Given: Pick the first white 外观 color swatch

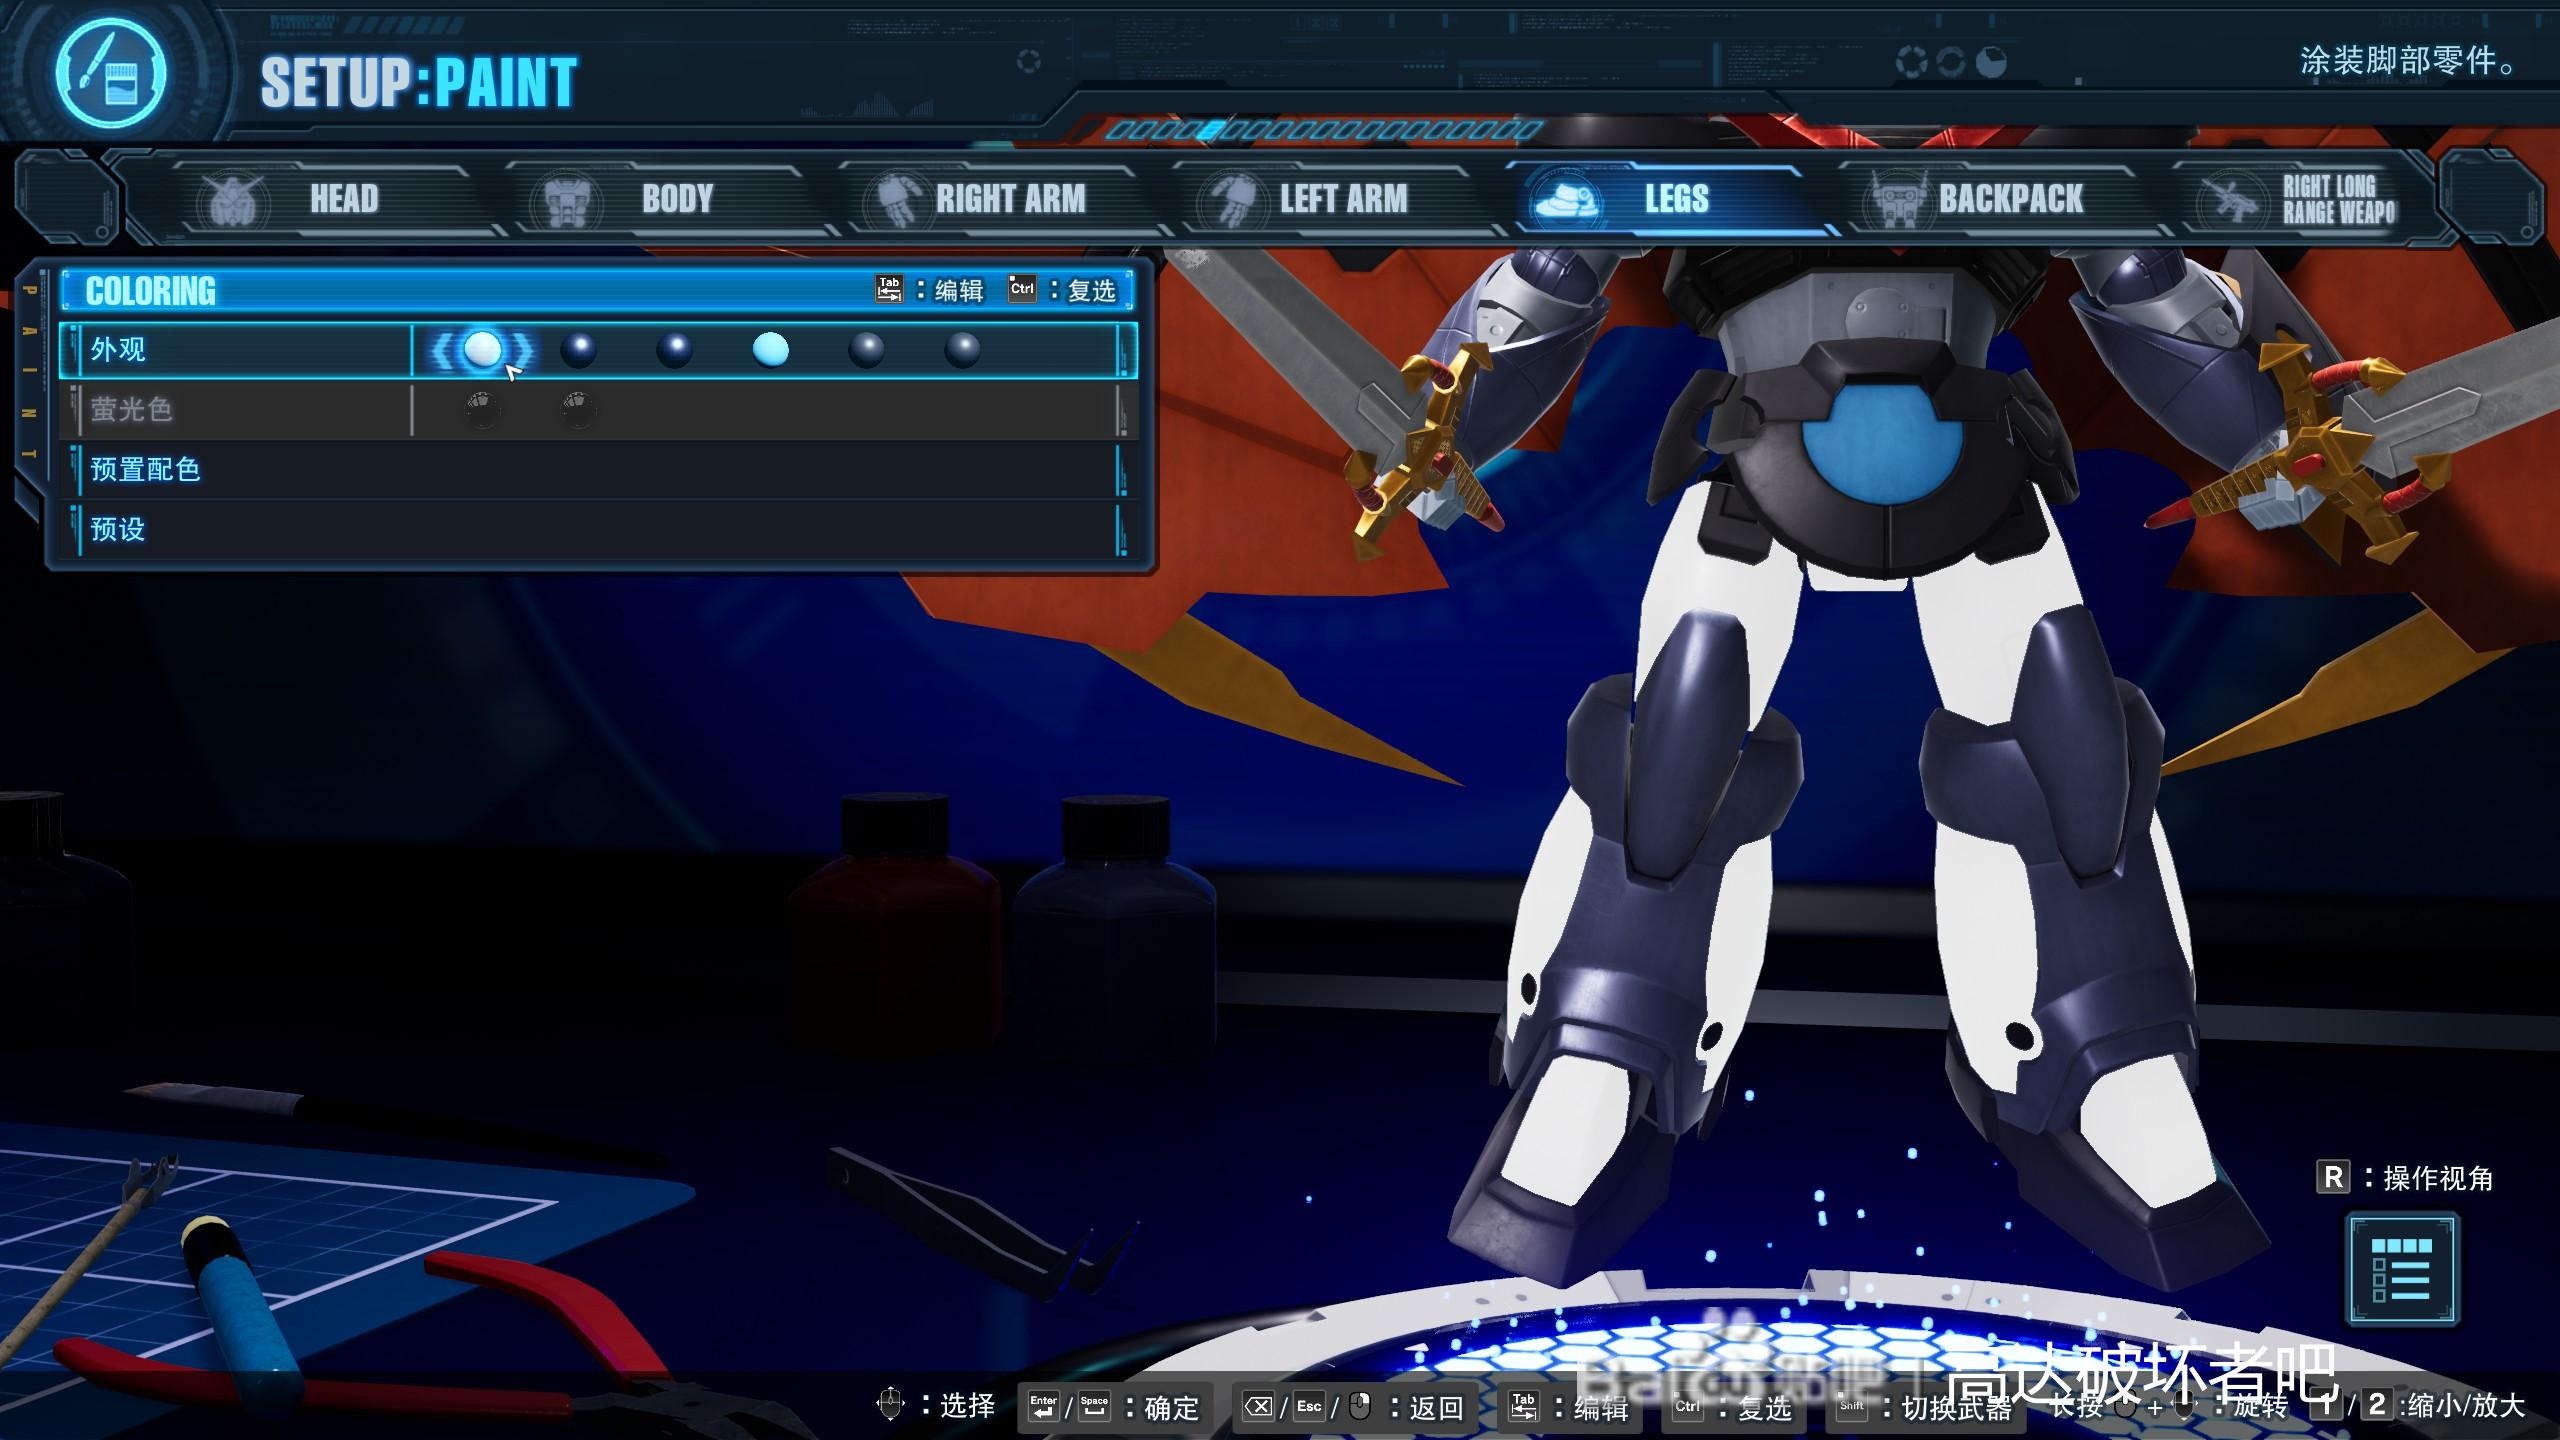Looking at the screenshot, I should tap(482, 349).
